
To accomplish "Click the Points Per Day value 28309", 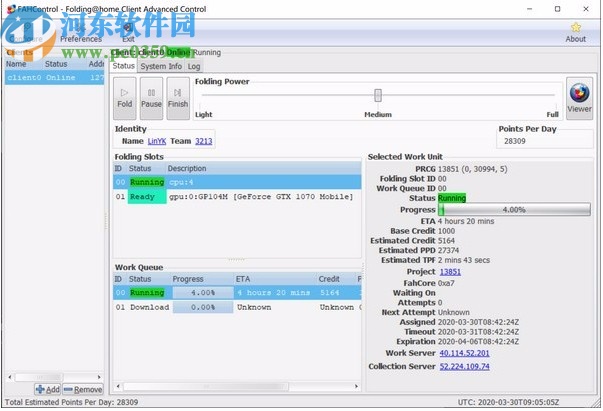I will click(515, 141).
